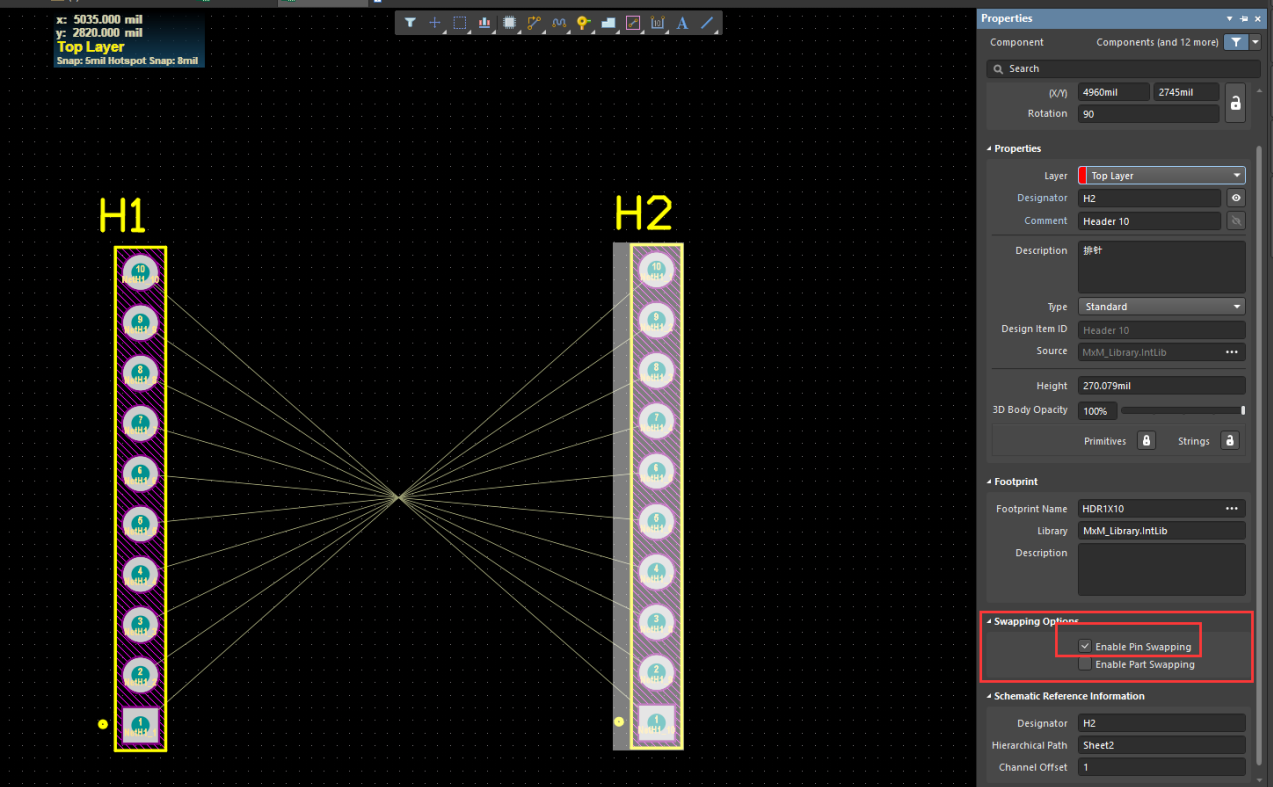
Task: Open the Type dropdown showing Standard
Action: tap(1161, 307)
